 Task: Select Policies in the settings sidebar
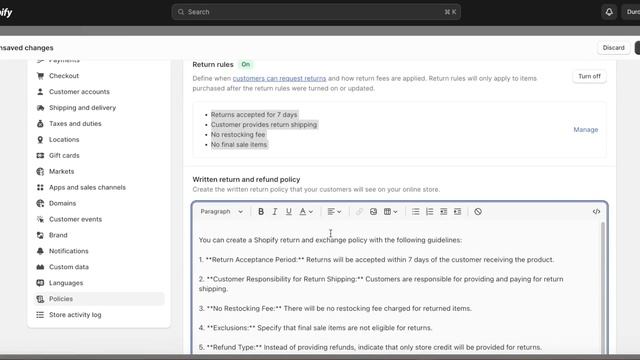(99, 299)
